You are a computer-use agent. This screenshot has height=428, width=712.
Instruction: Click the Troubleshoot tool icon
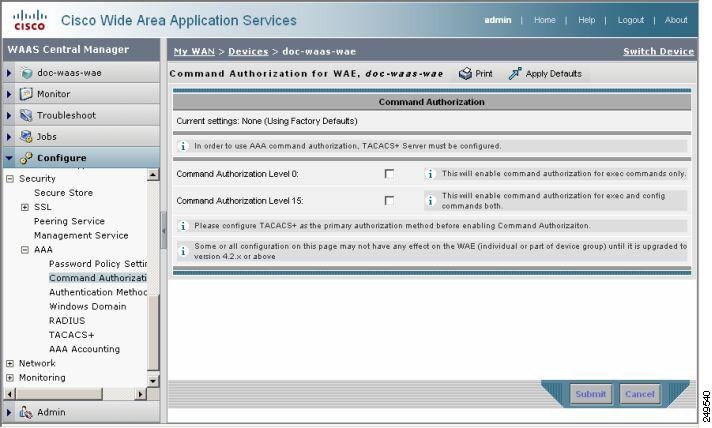tap(26, 115)
